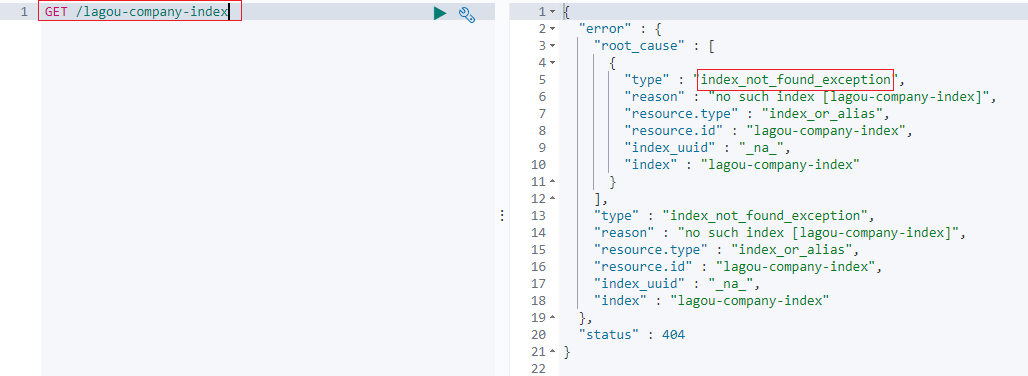The height and width of the screenshot is (376, 1028).
Task: Click "reason" entry on response line 14
Action: 781,233
